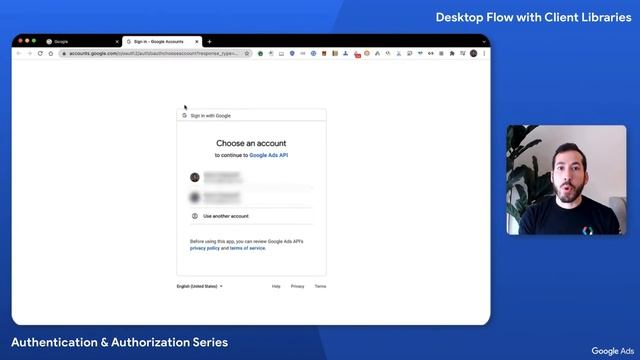Image resolution: width=640 pixels, height=360 pixels.
Task: Reload the Google sign-in page
Action: pos(40,53)
